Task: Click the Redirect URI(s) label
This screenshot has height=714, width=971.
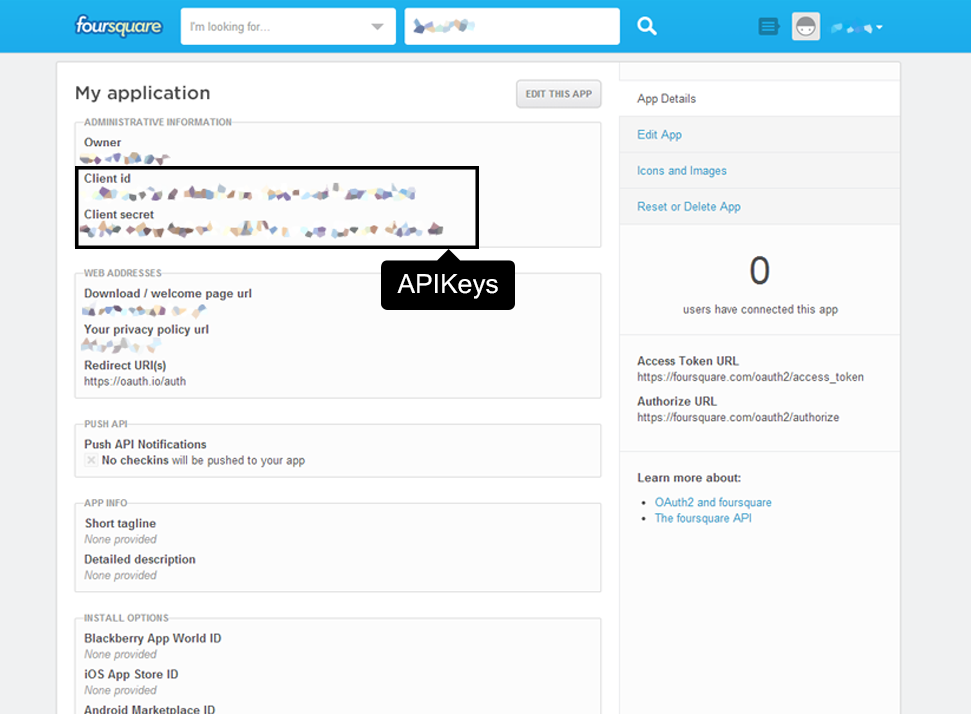Action: point(125,365)
